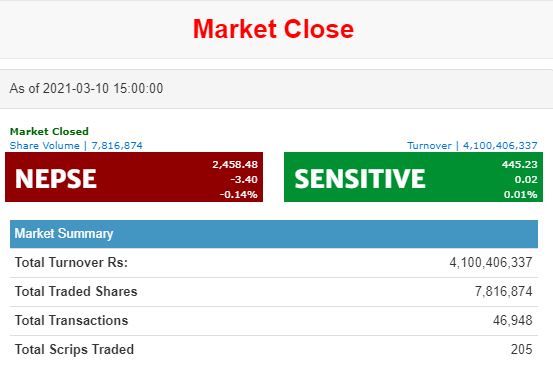Image resolution: width=553 pixels, height=375 pixels.
Task: Select the Total Scrips Traded row
Action: (x=274, y=350)
